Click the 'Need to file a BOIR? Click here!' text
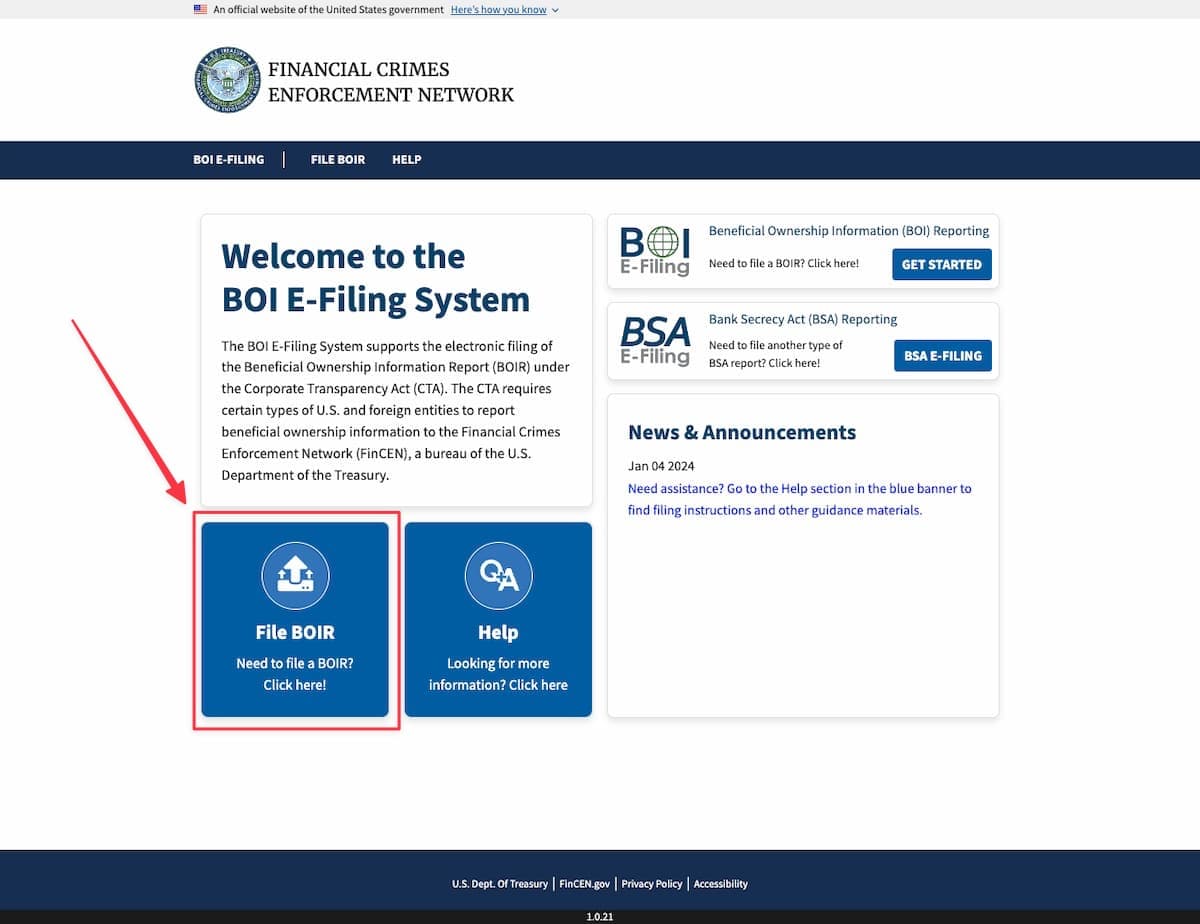 295,673
